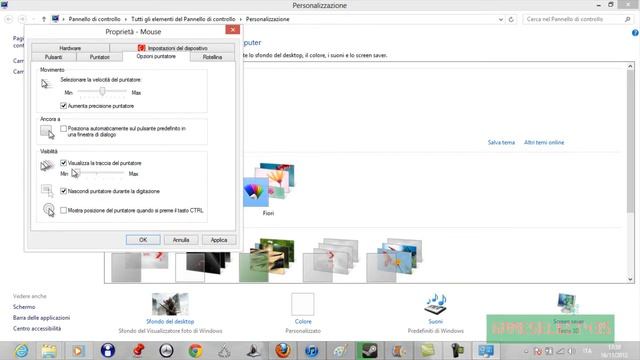Open File Explorer from the taskbar
The image size is (640, 360).
tap(49, 351)
